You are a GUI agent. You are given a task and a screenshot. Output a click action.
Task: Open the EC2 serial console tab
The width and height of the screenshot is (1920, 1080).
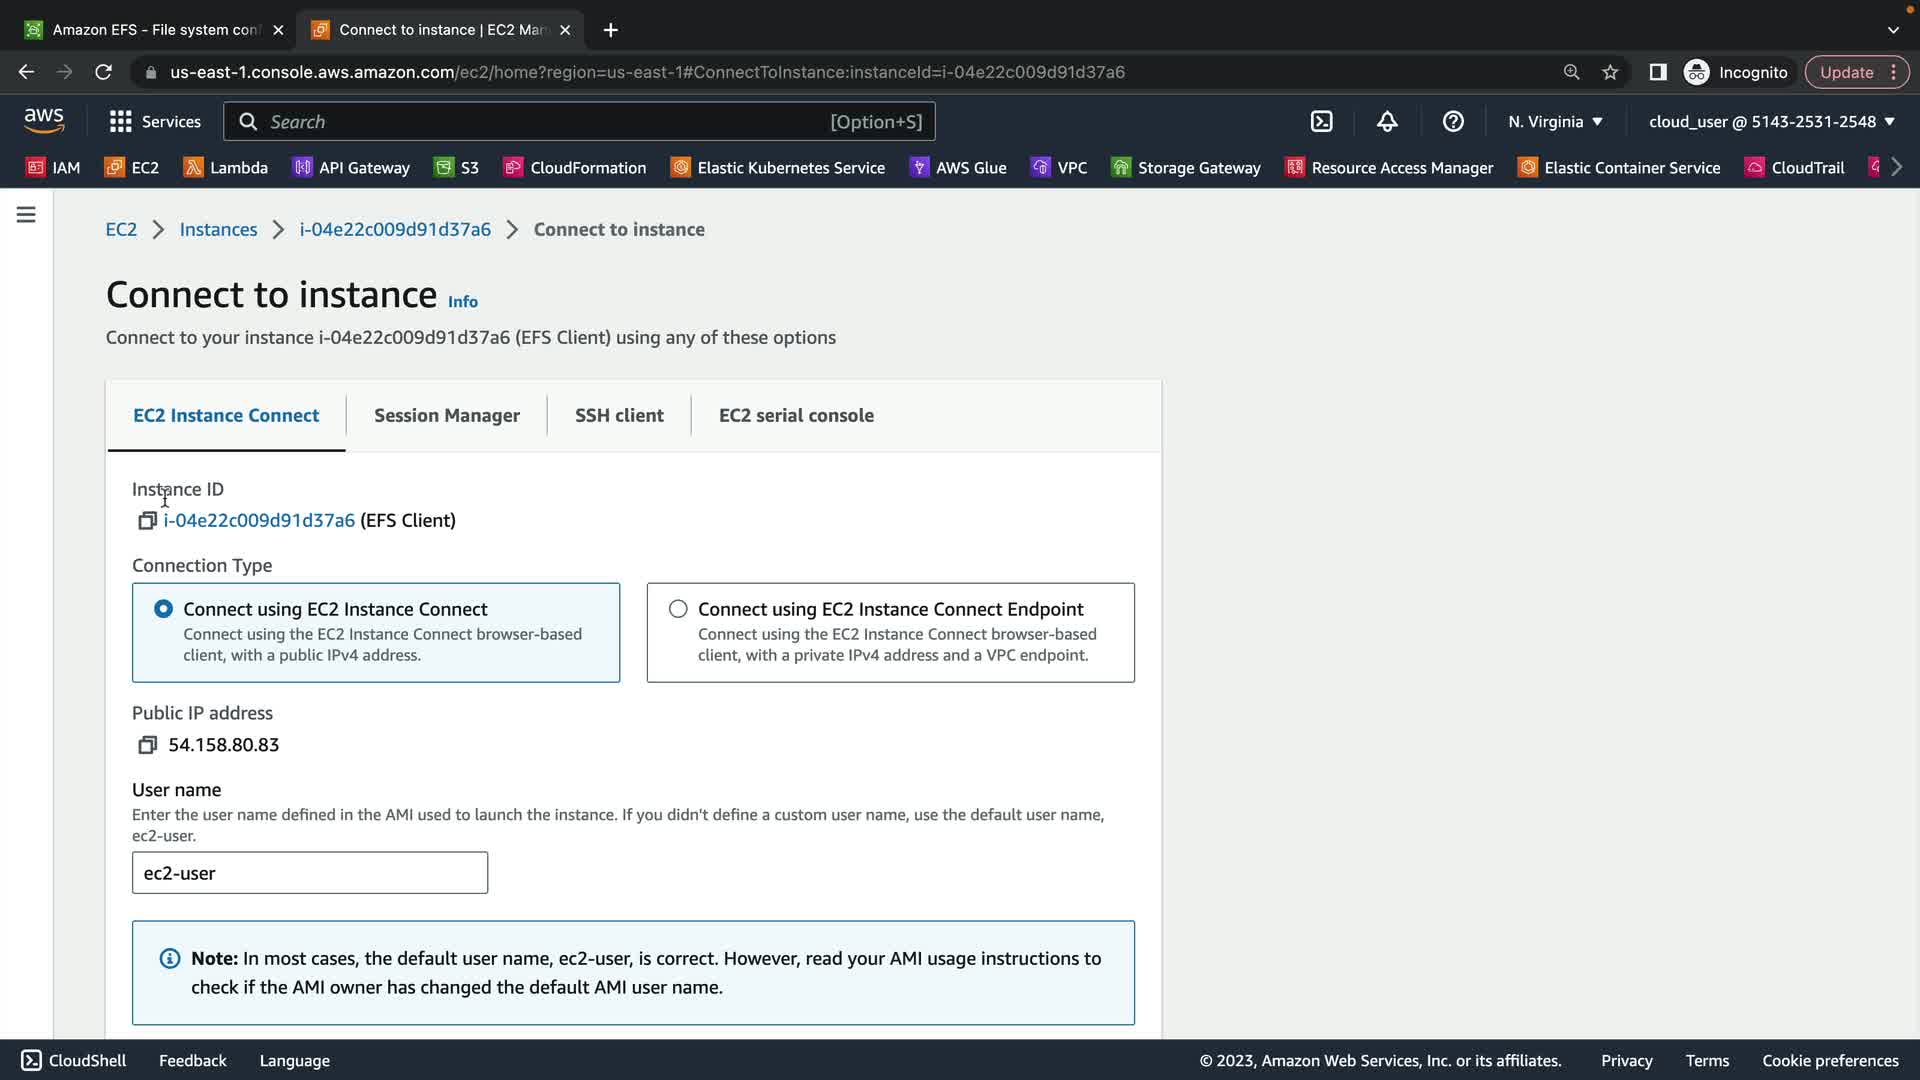click(x=796, y=416)
